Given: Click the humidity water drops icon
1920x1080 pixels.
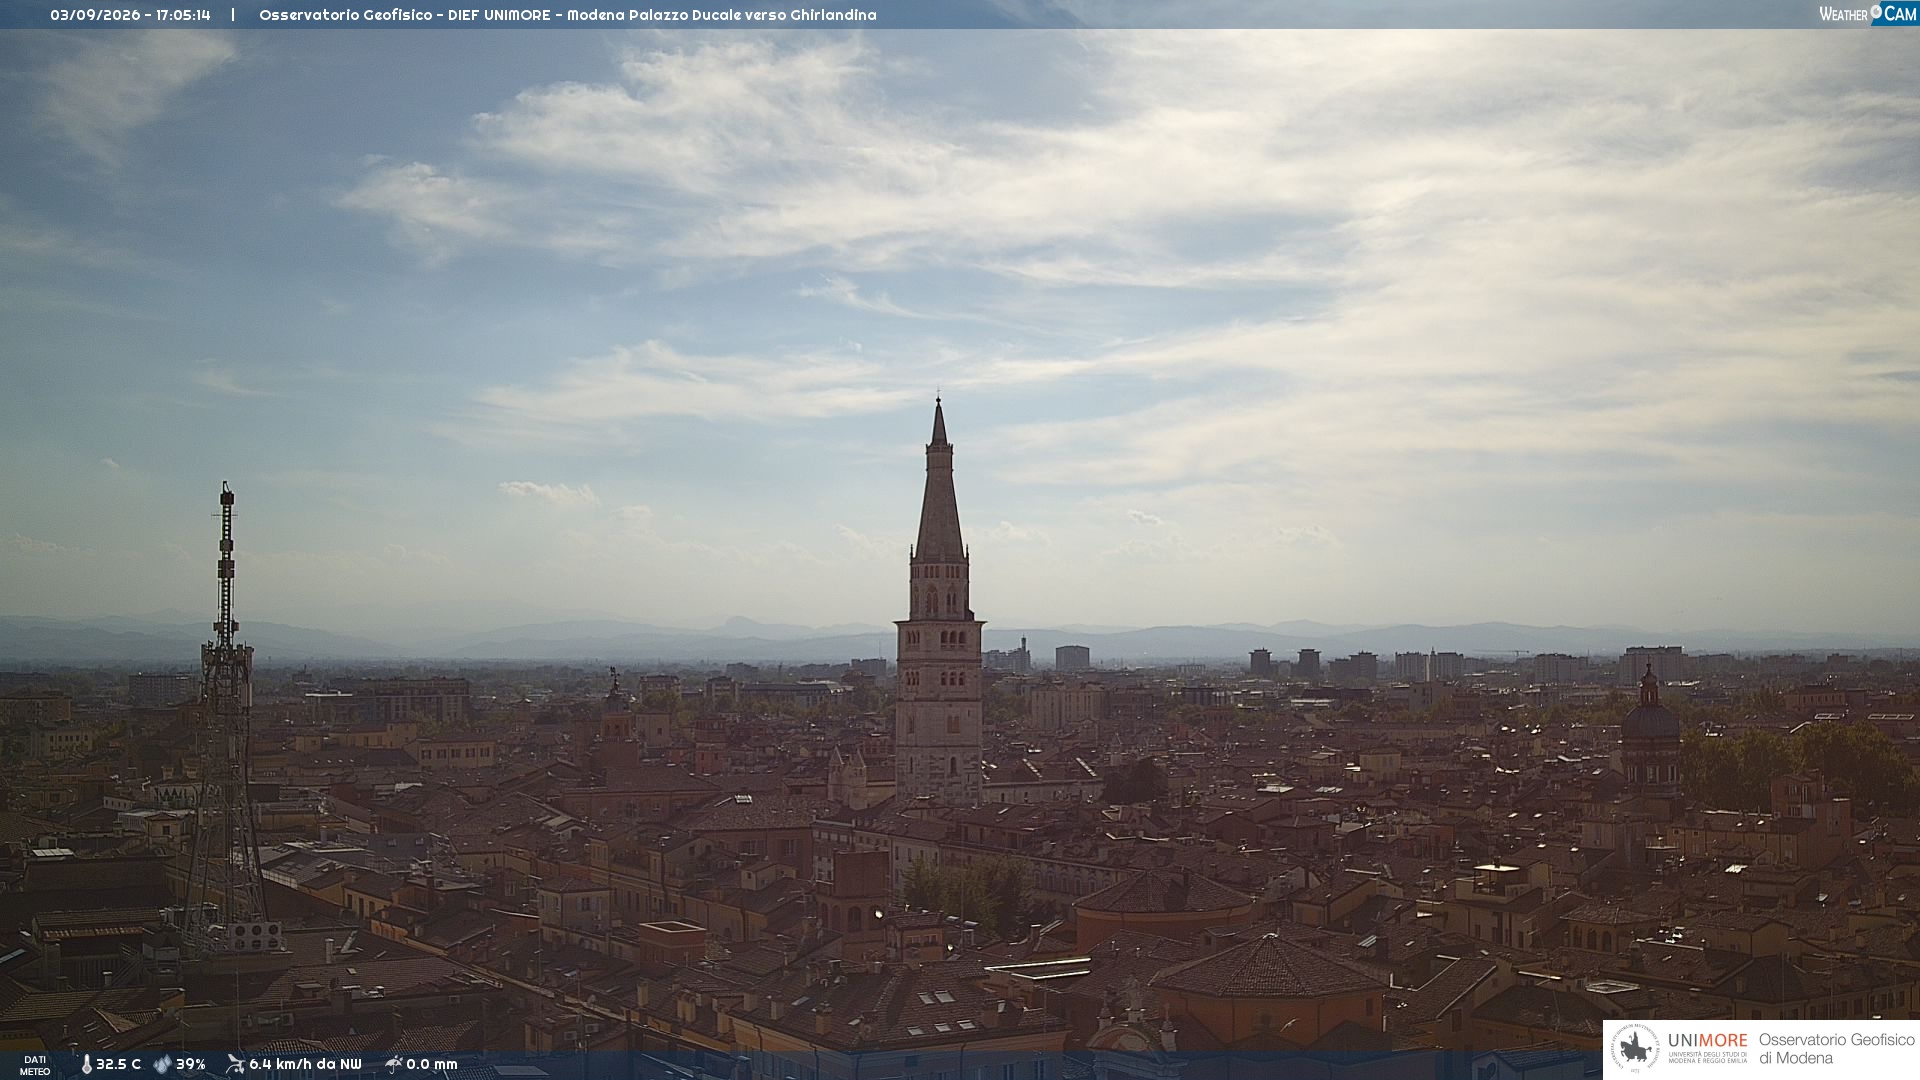Looking at the screenshot, I should coord(162,1065).
